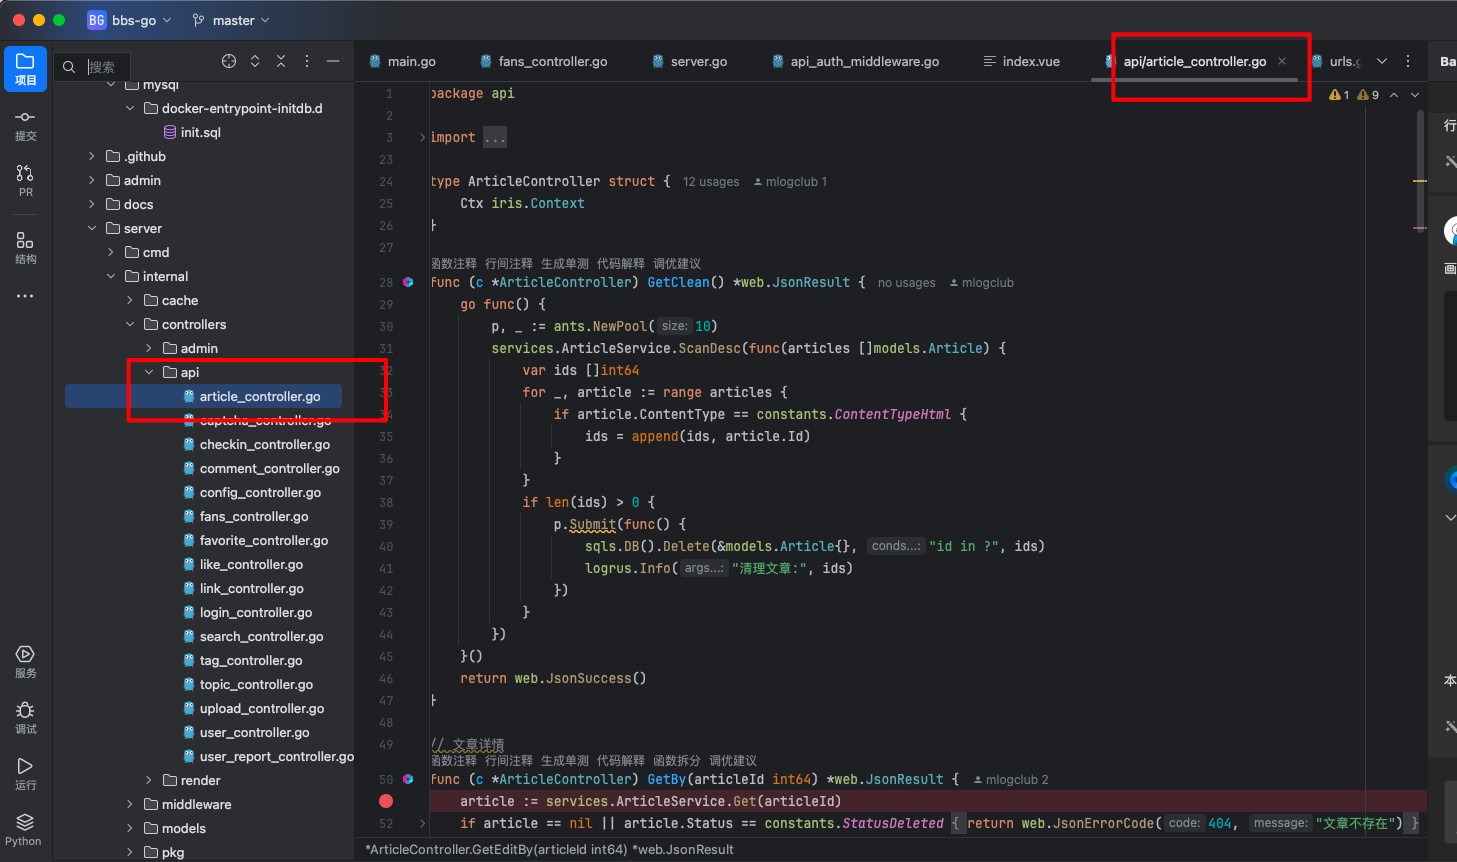Switch to the fans_controller.go tab
This screenshot has width=1457, height=862.
click(543, 61)
